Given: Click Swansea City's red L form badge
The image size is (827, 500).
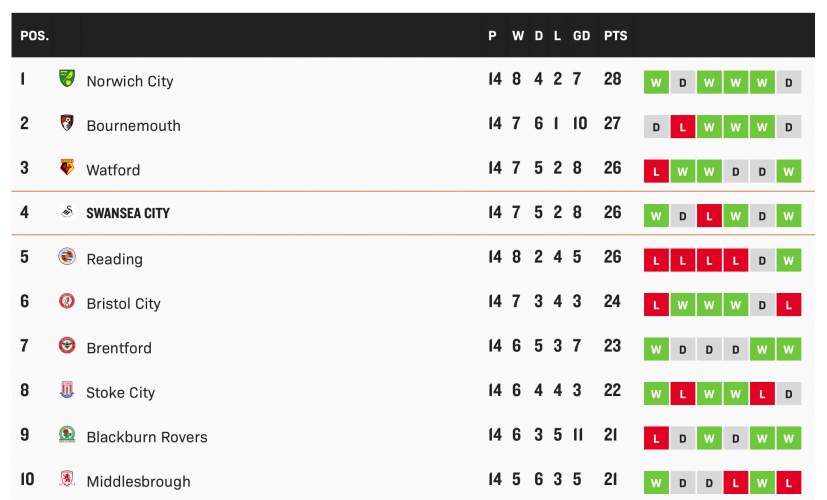Looking at the screenshot, I should click(709, 216).
